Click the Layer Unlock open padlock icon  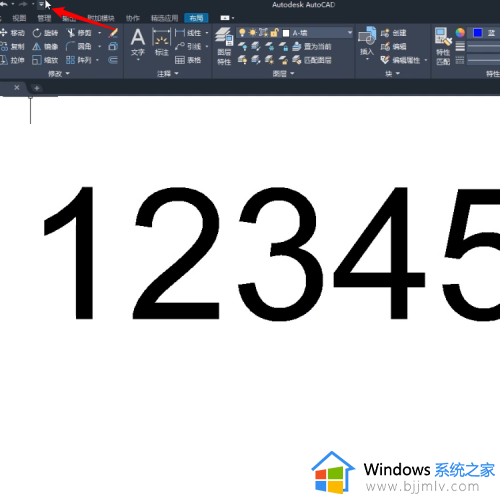[x=283, y=60]
